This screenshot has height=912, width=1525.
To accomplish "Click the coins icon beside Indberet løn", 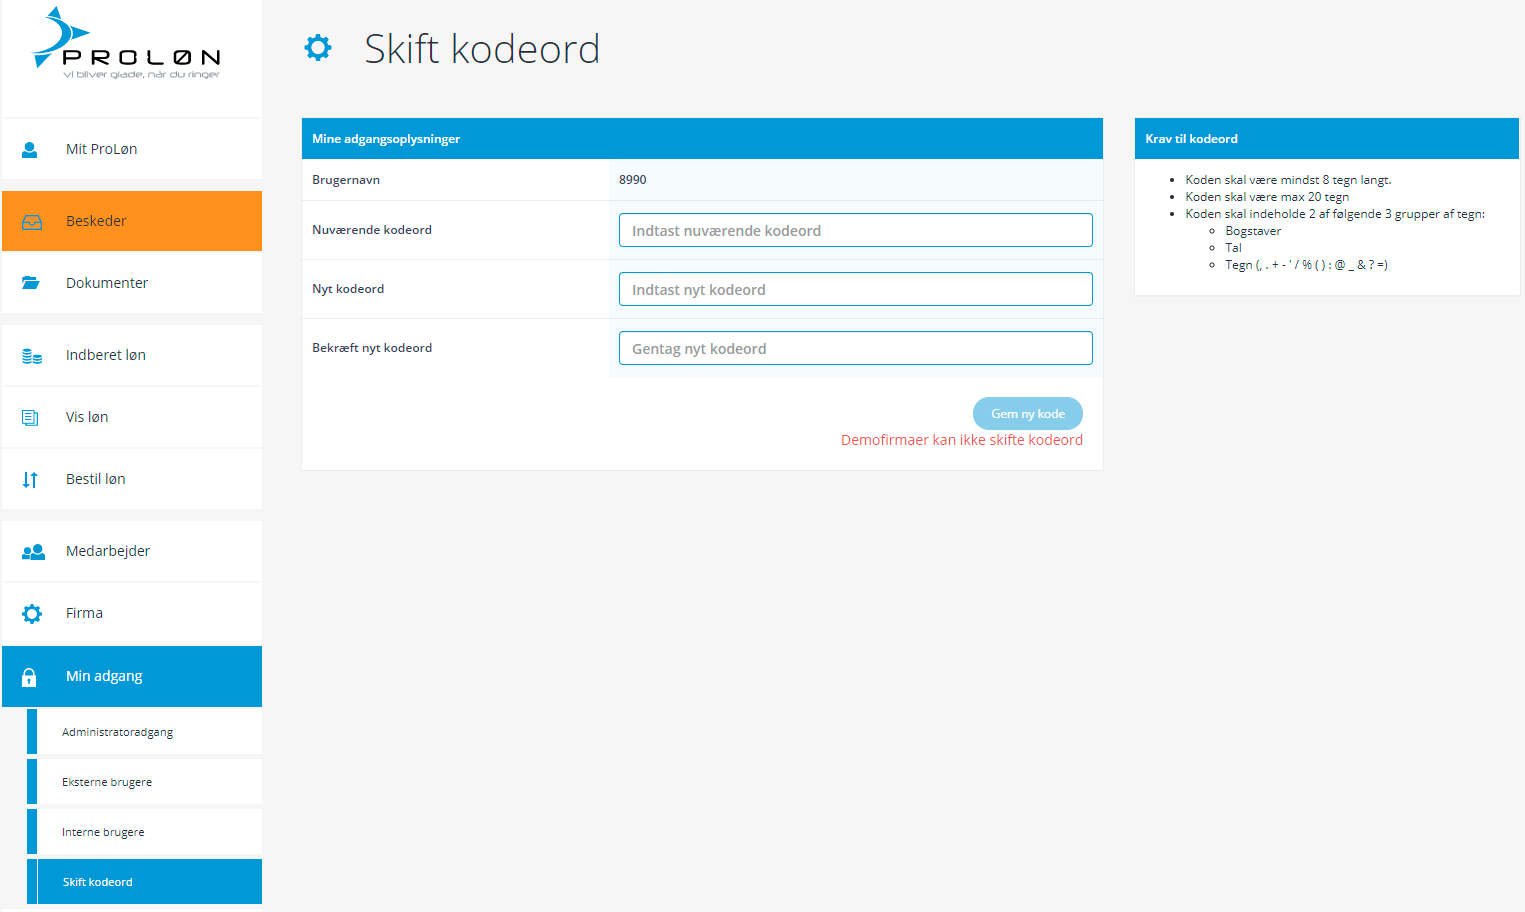I will point(32,356).
